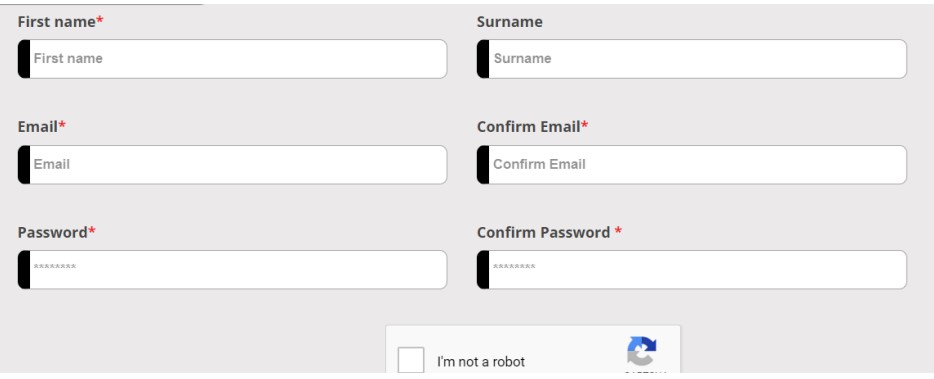Focus the Password entry box

232,270
